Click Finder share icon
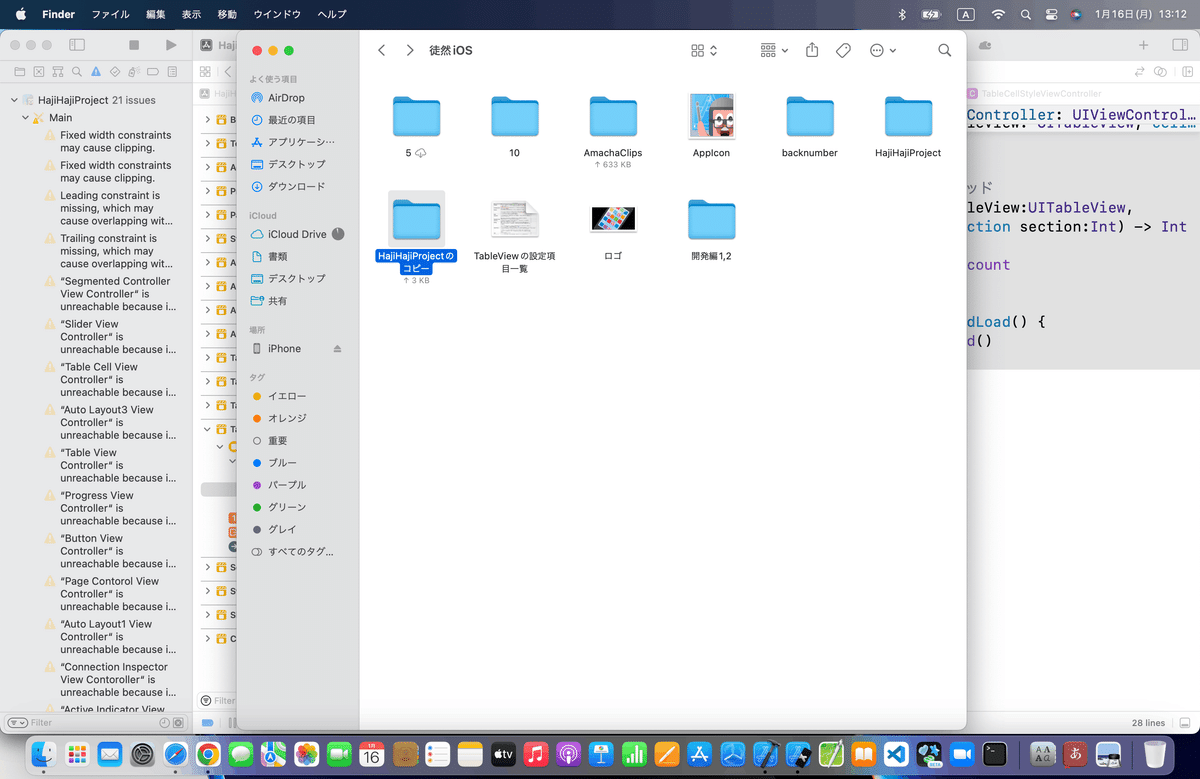The width and height of the screenshot is (1200, 779). 812,50
